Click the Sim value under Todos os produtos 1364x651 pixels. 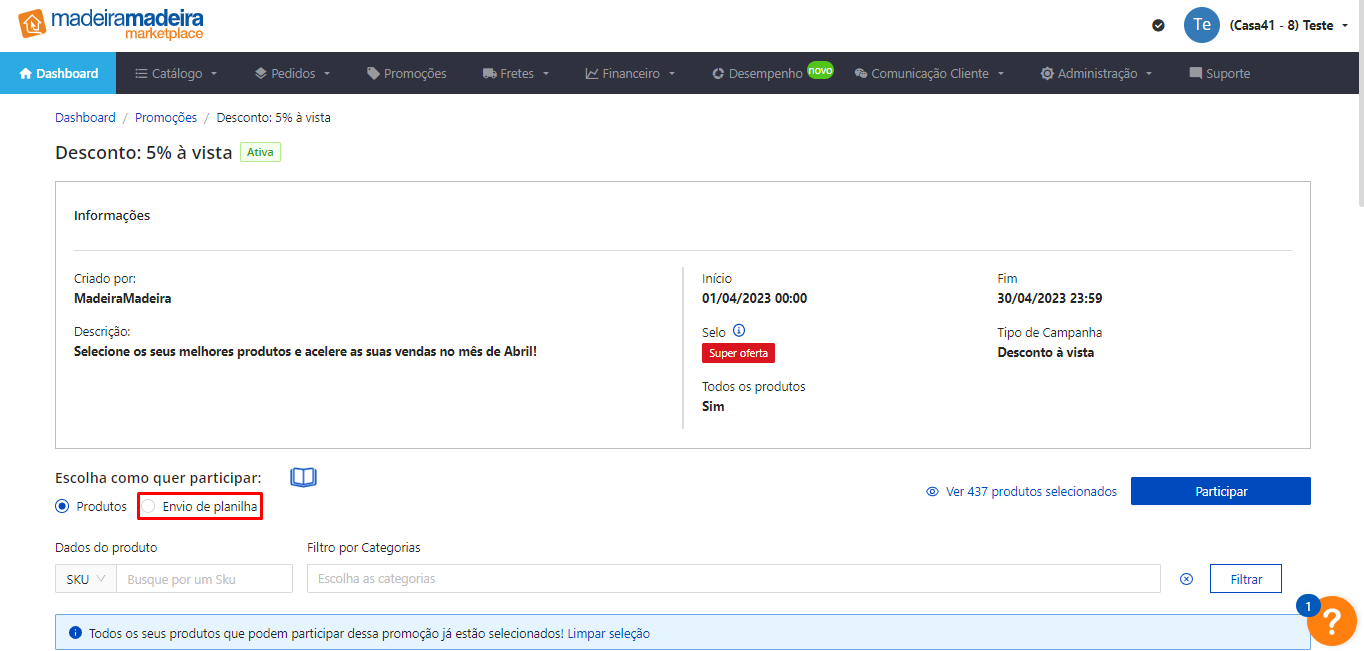(x=713, y=407)
